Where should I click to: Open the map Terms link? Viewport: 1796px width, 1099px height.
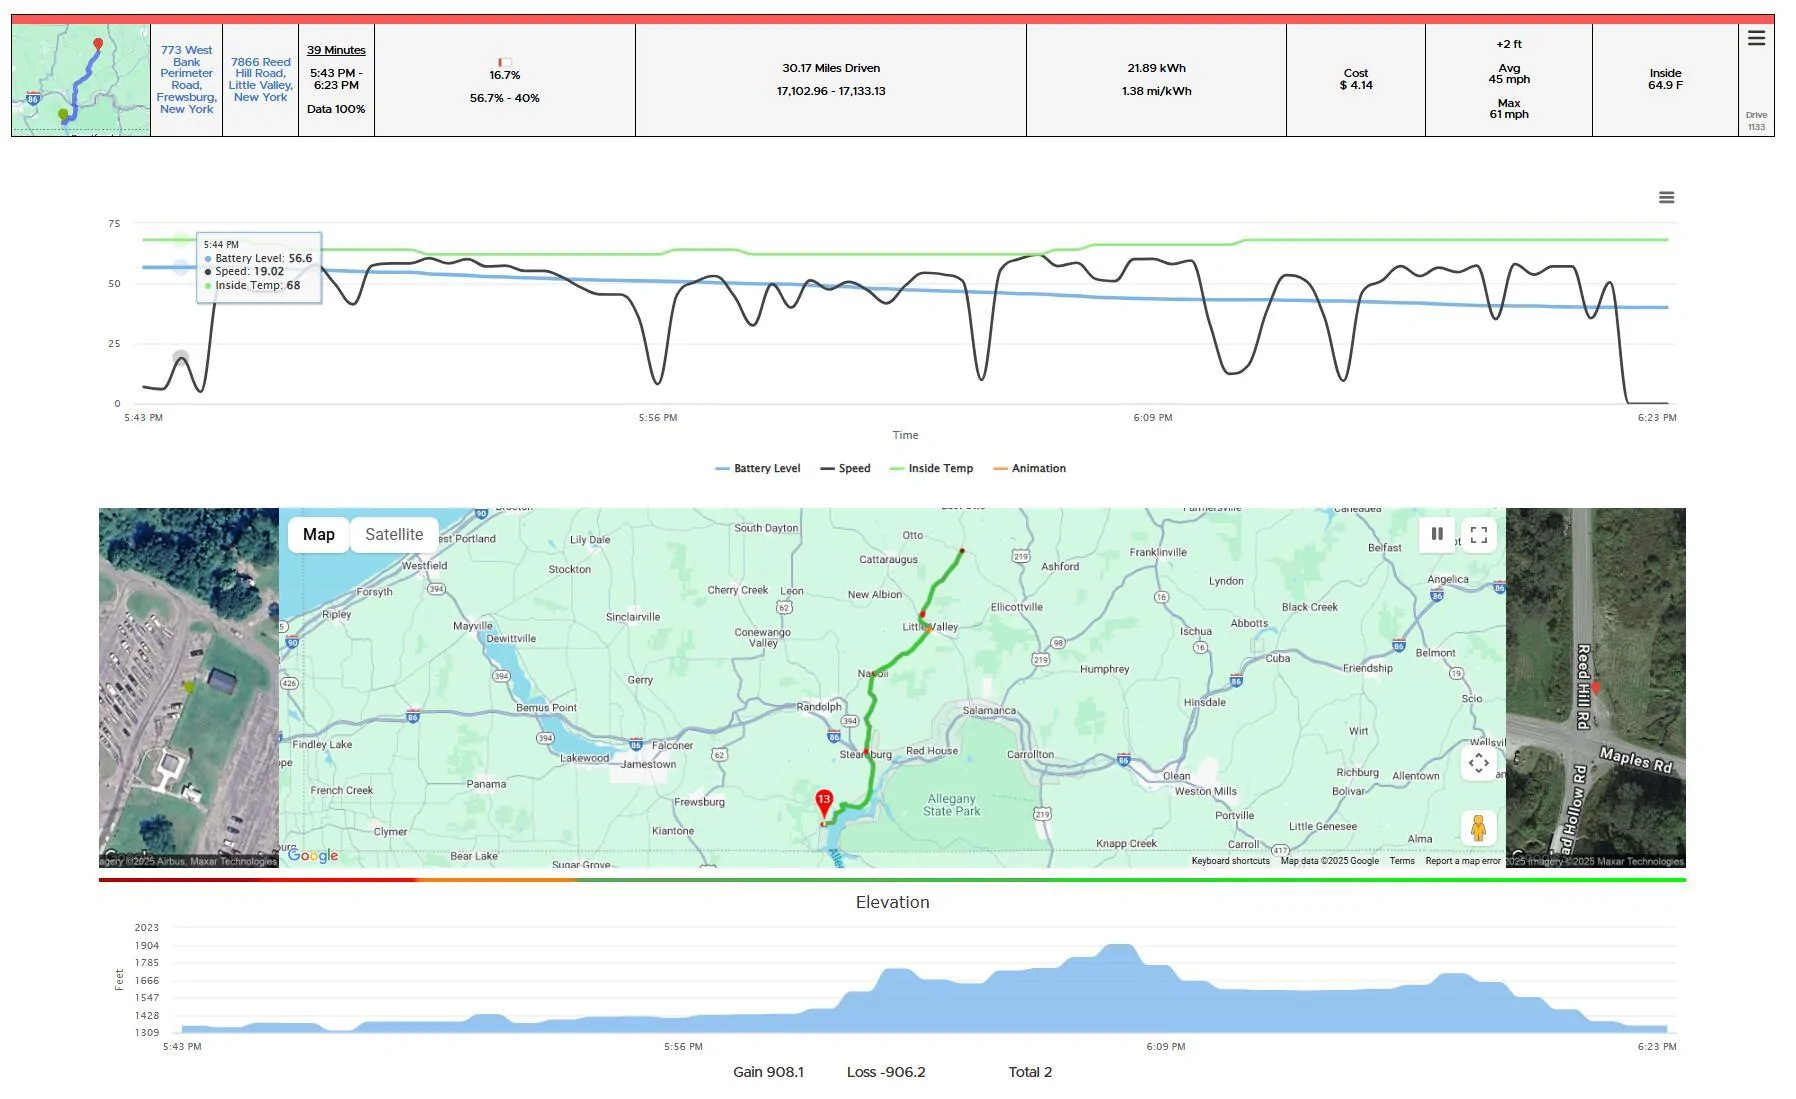[x=1402, y=861]
